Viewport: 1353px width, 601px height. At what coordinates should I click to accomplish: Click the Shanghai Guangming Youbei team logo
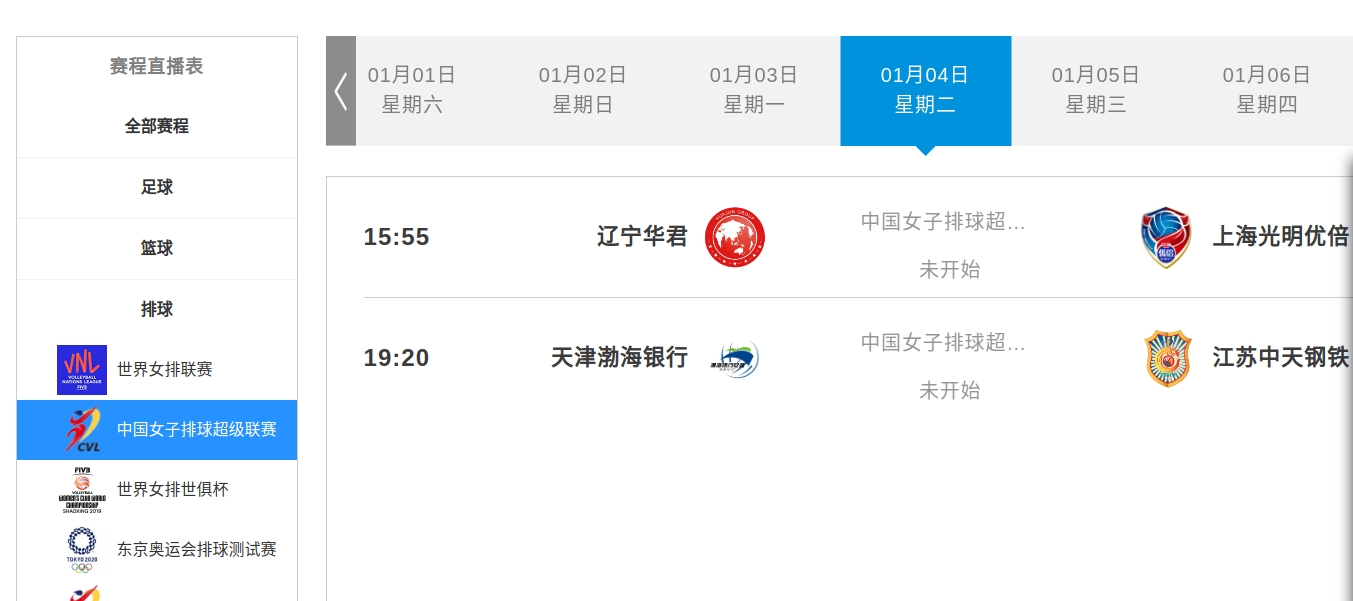[x=1166, y=237]
